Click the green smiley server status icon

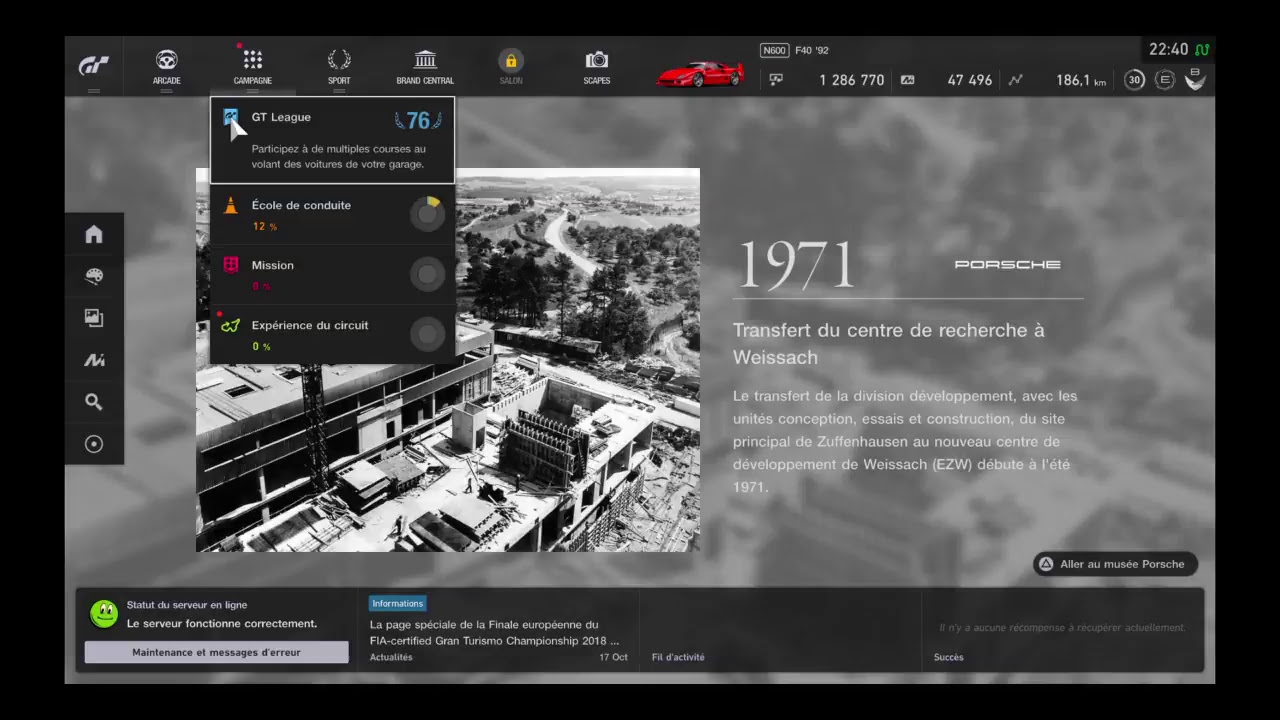104,614
